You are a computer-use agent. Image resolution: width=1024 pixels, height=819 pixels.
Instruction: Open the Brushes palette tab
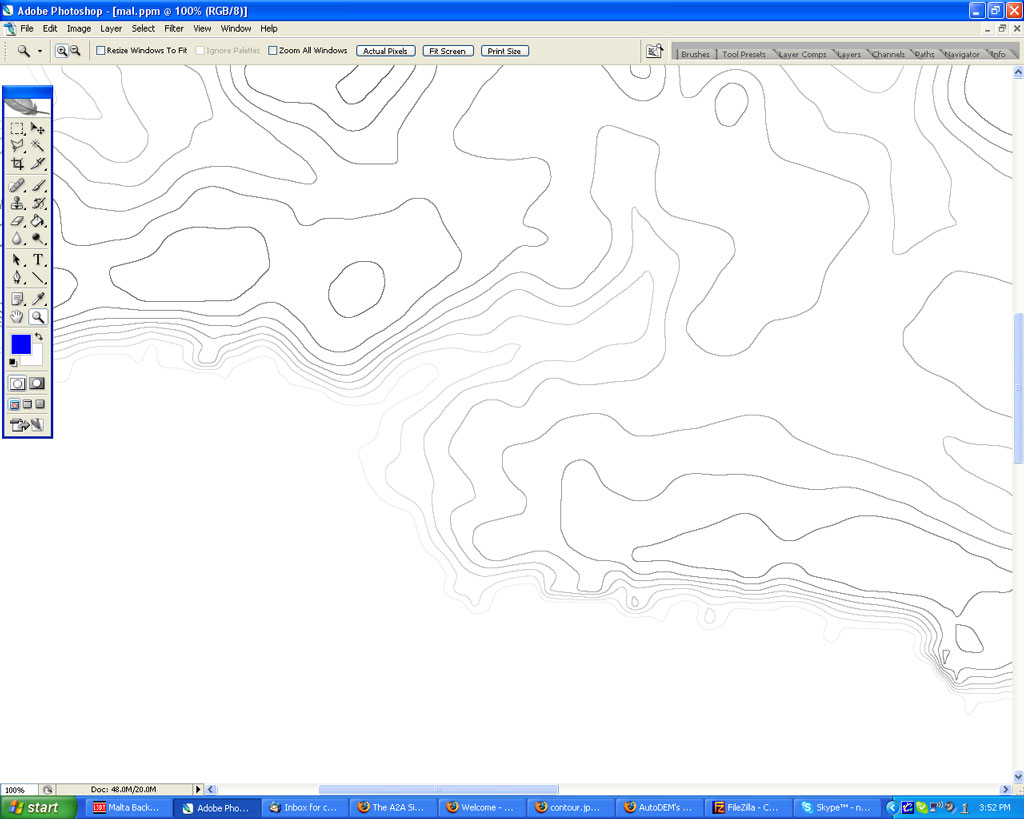(x=695, y=54)
